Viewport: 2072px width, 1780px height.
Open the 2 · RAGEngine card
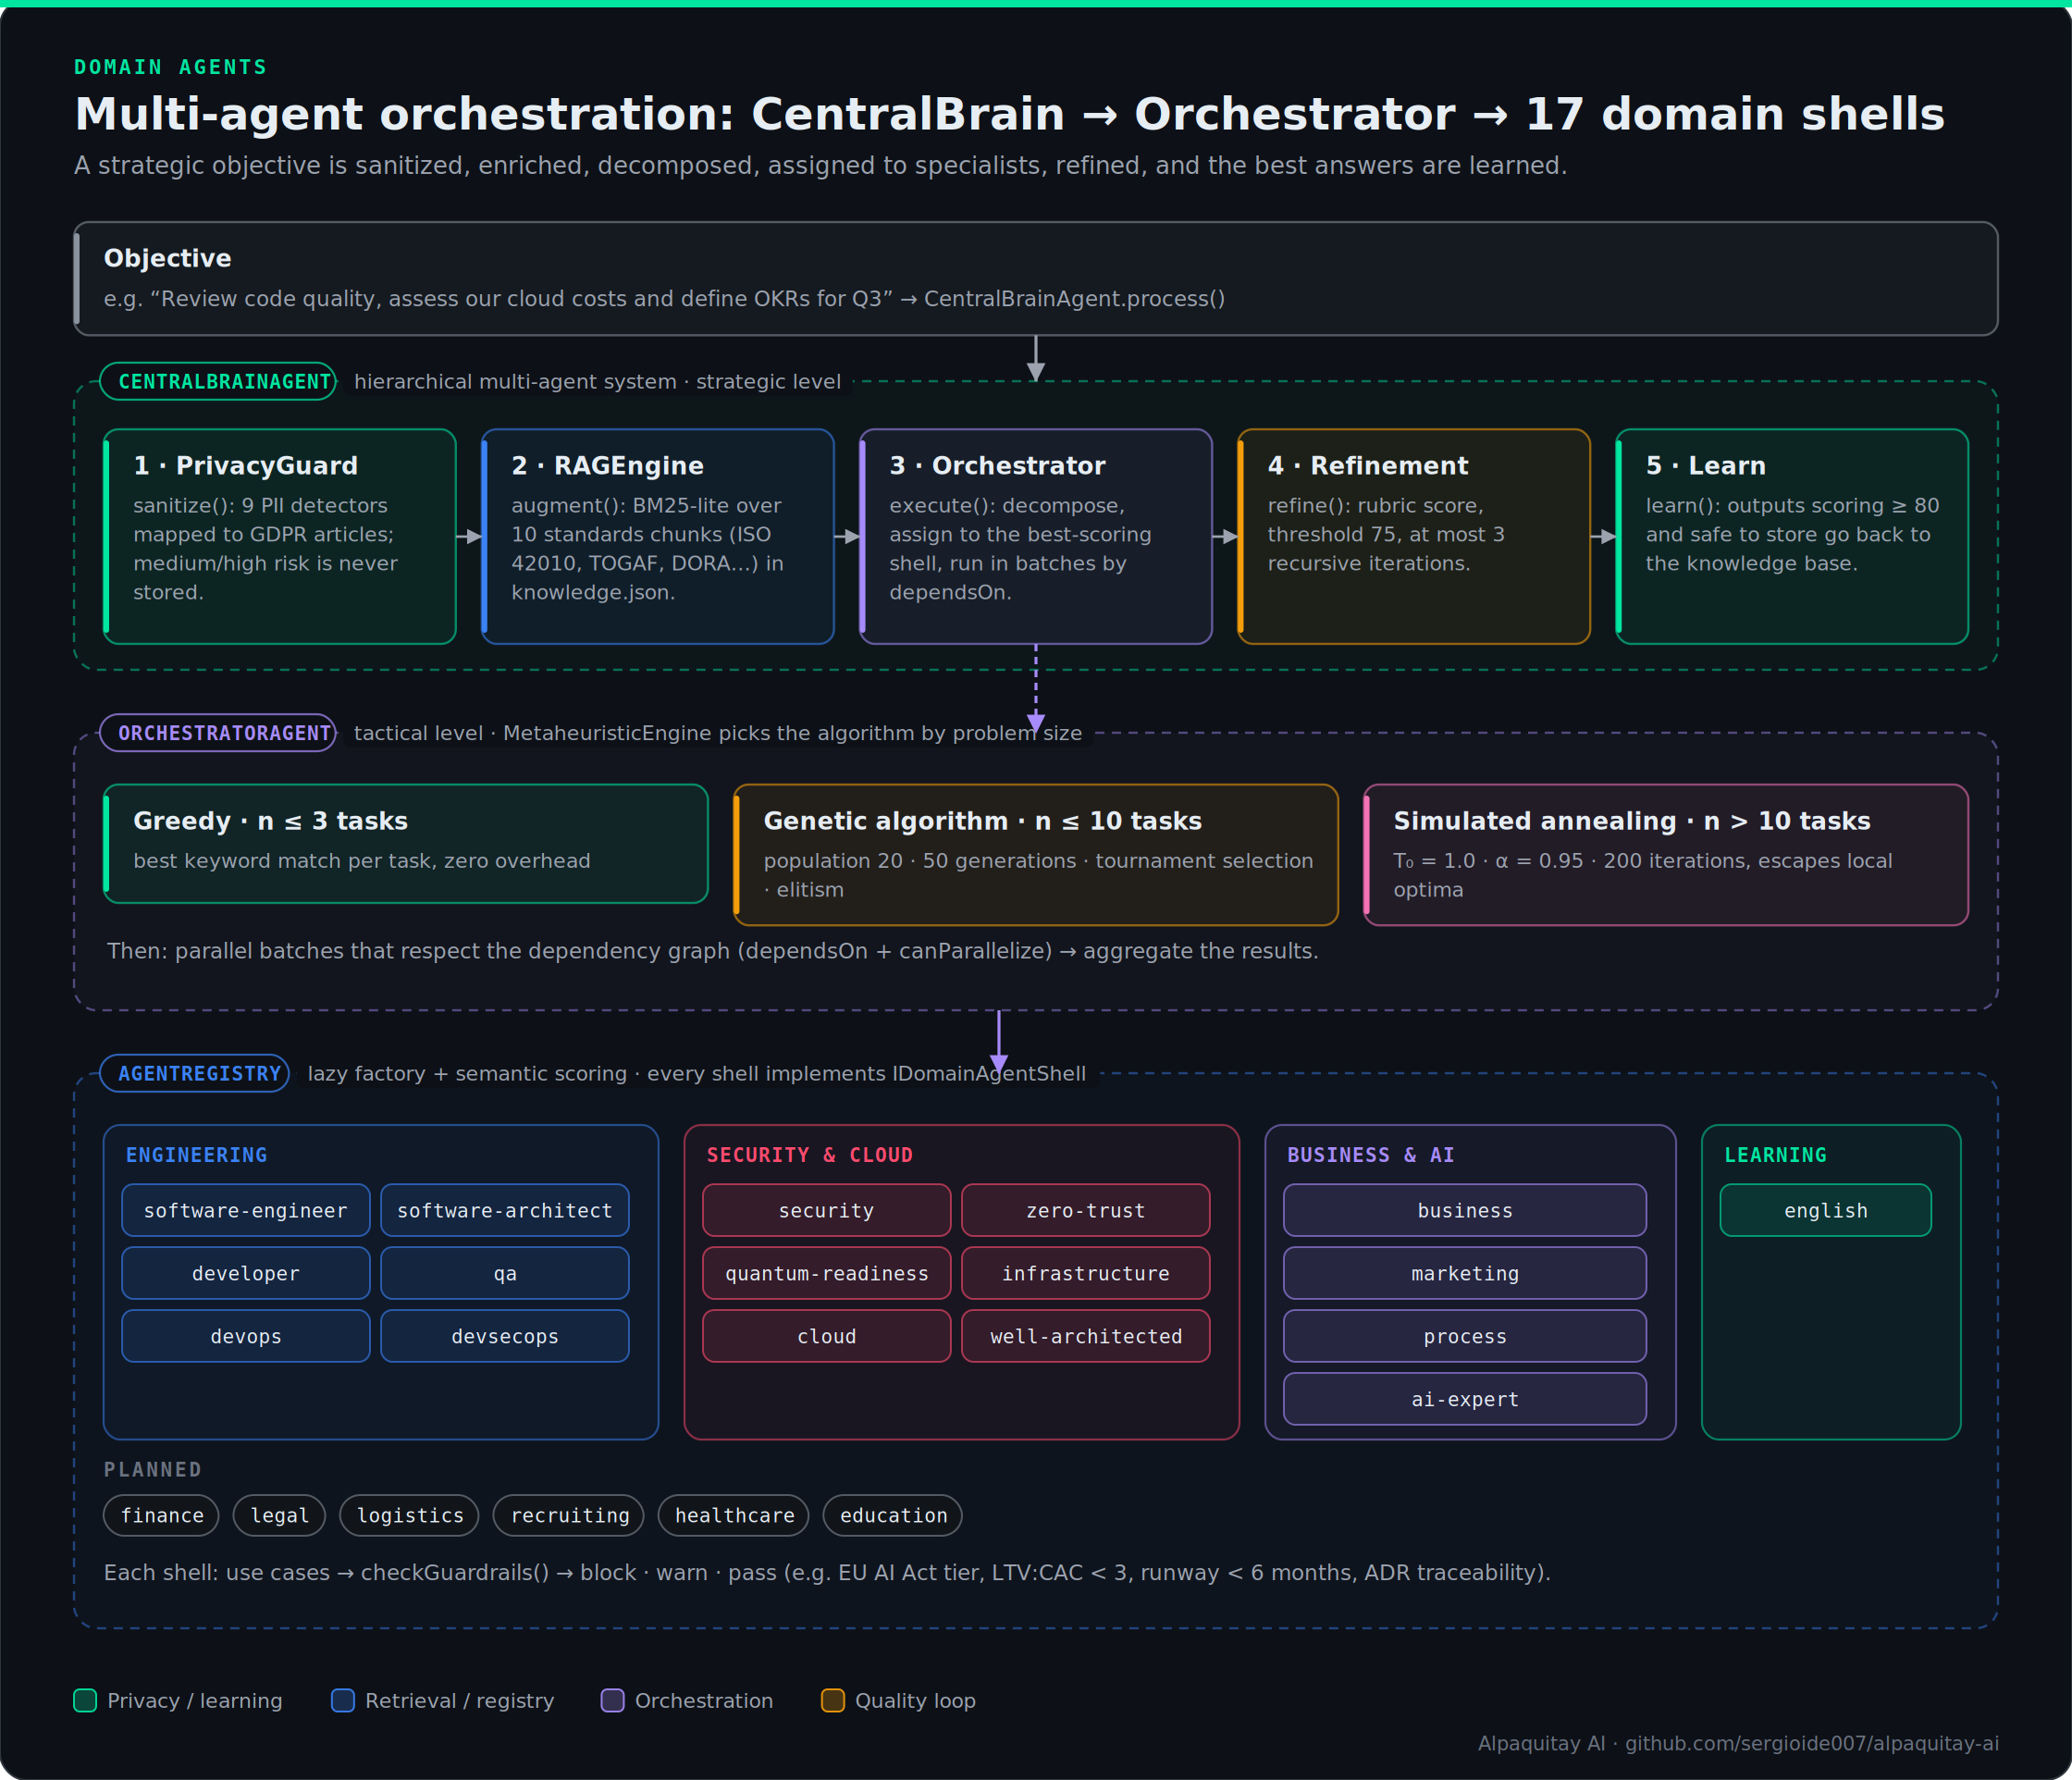pyautogui.click(x=658, y=537)
